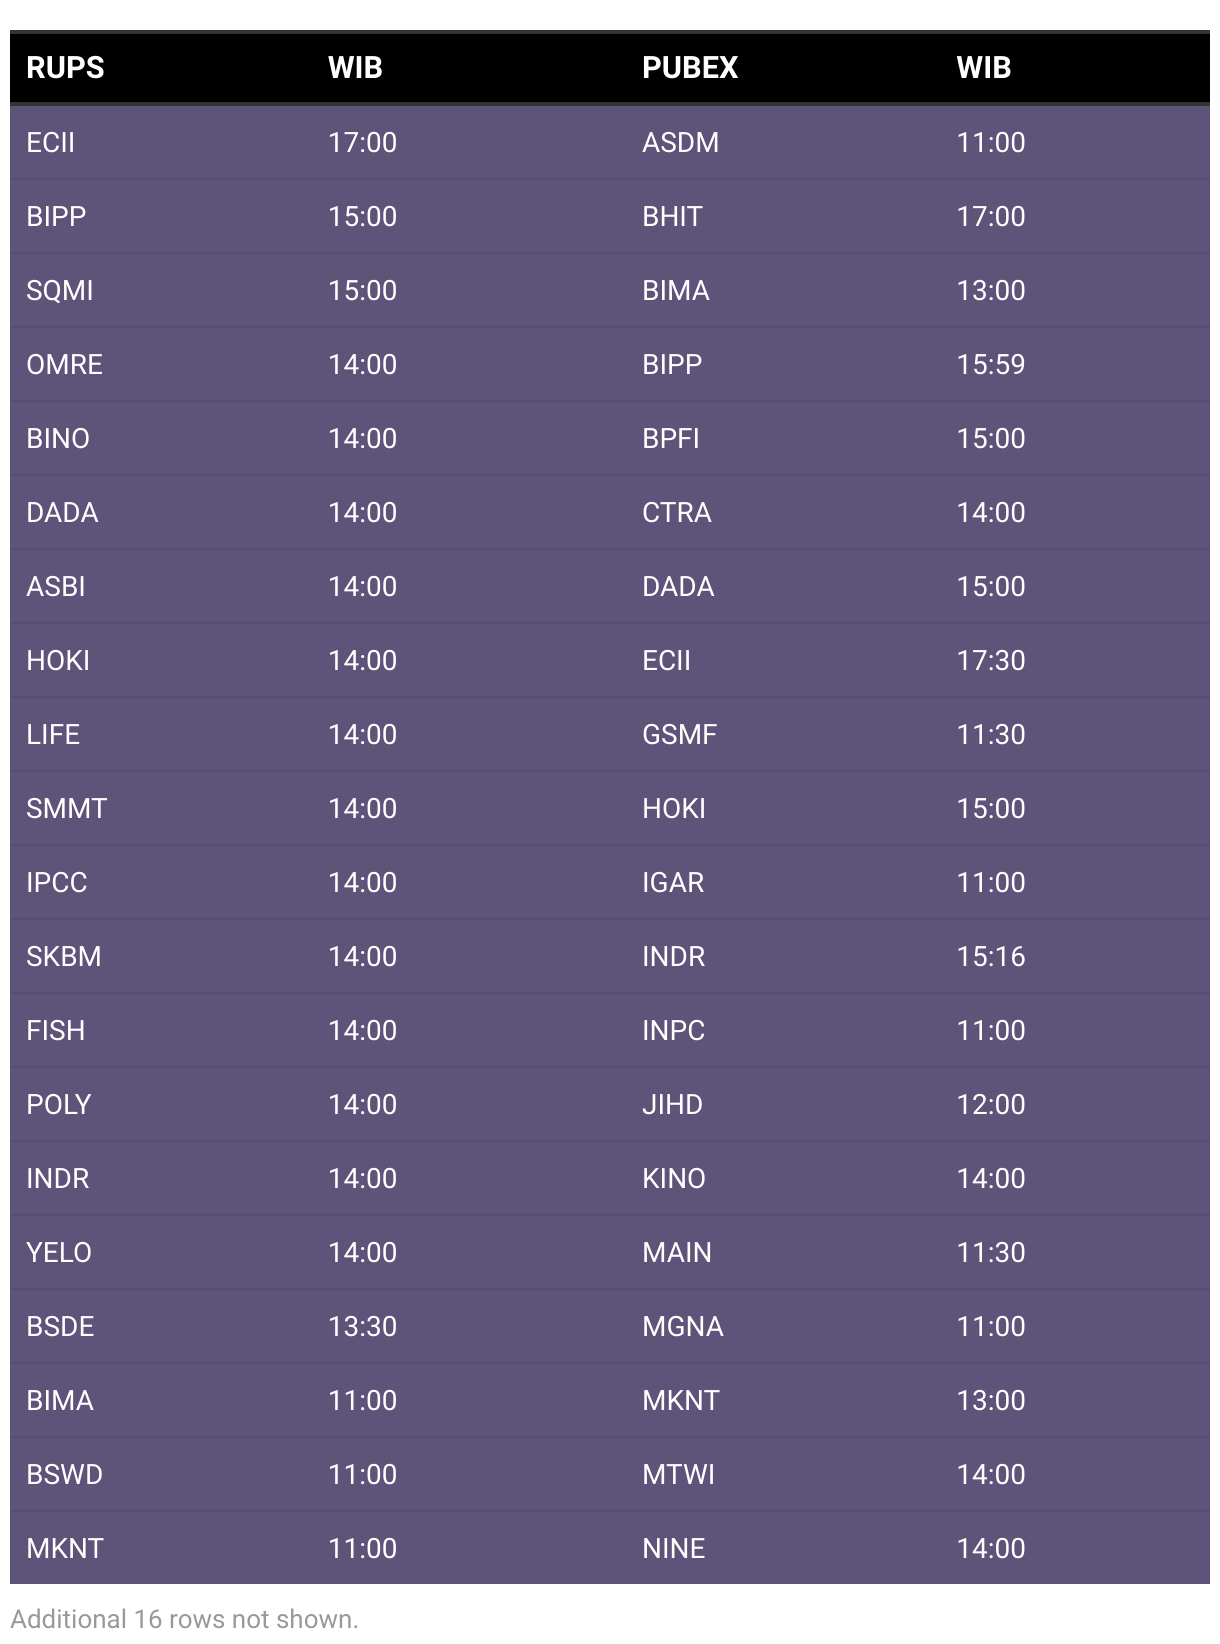Image resolution: width=1220 pixels, height=1644 pixels.
Task: Click the 15:16 time for INDR
Action: (x=991, y=956)
